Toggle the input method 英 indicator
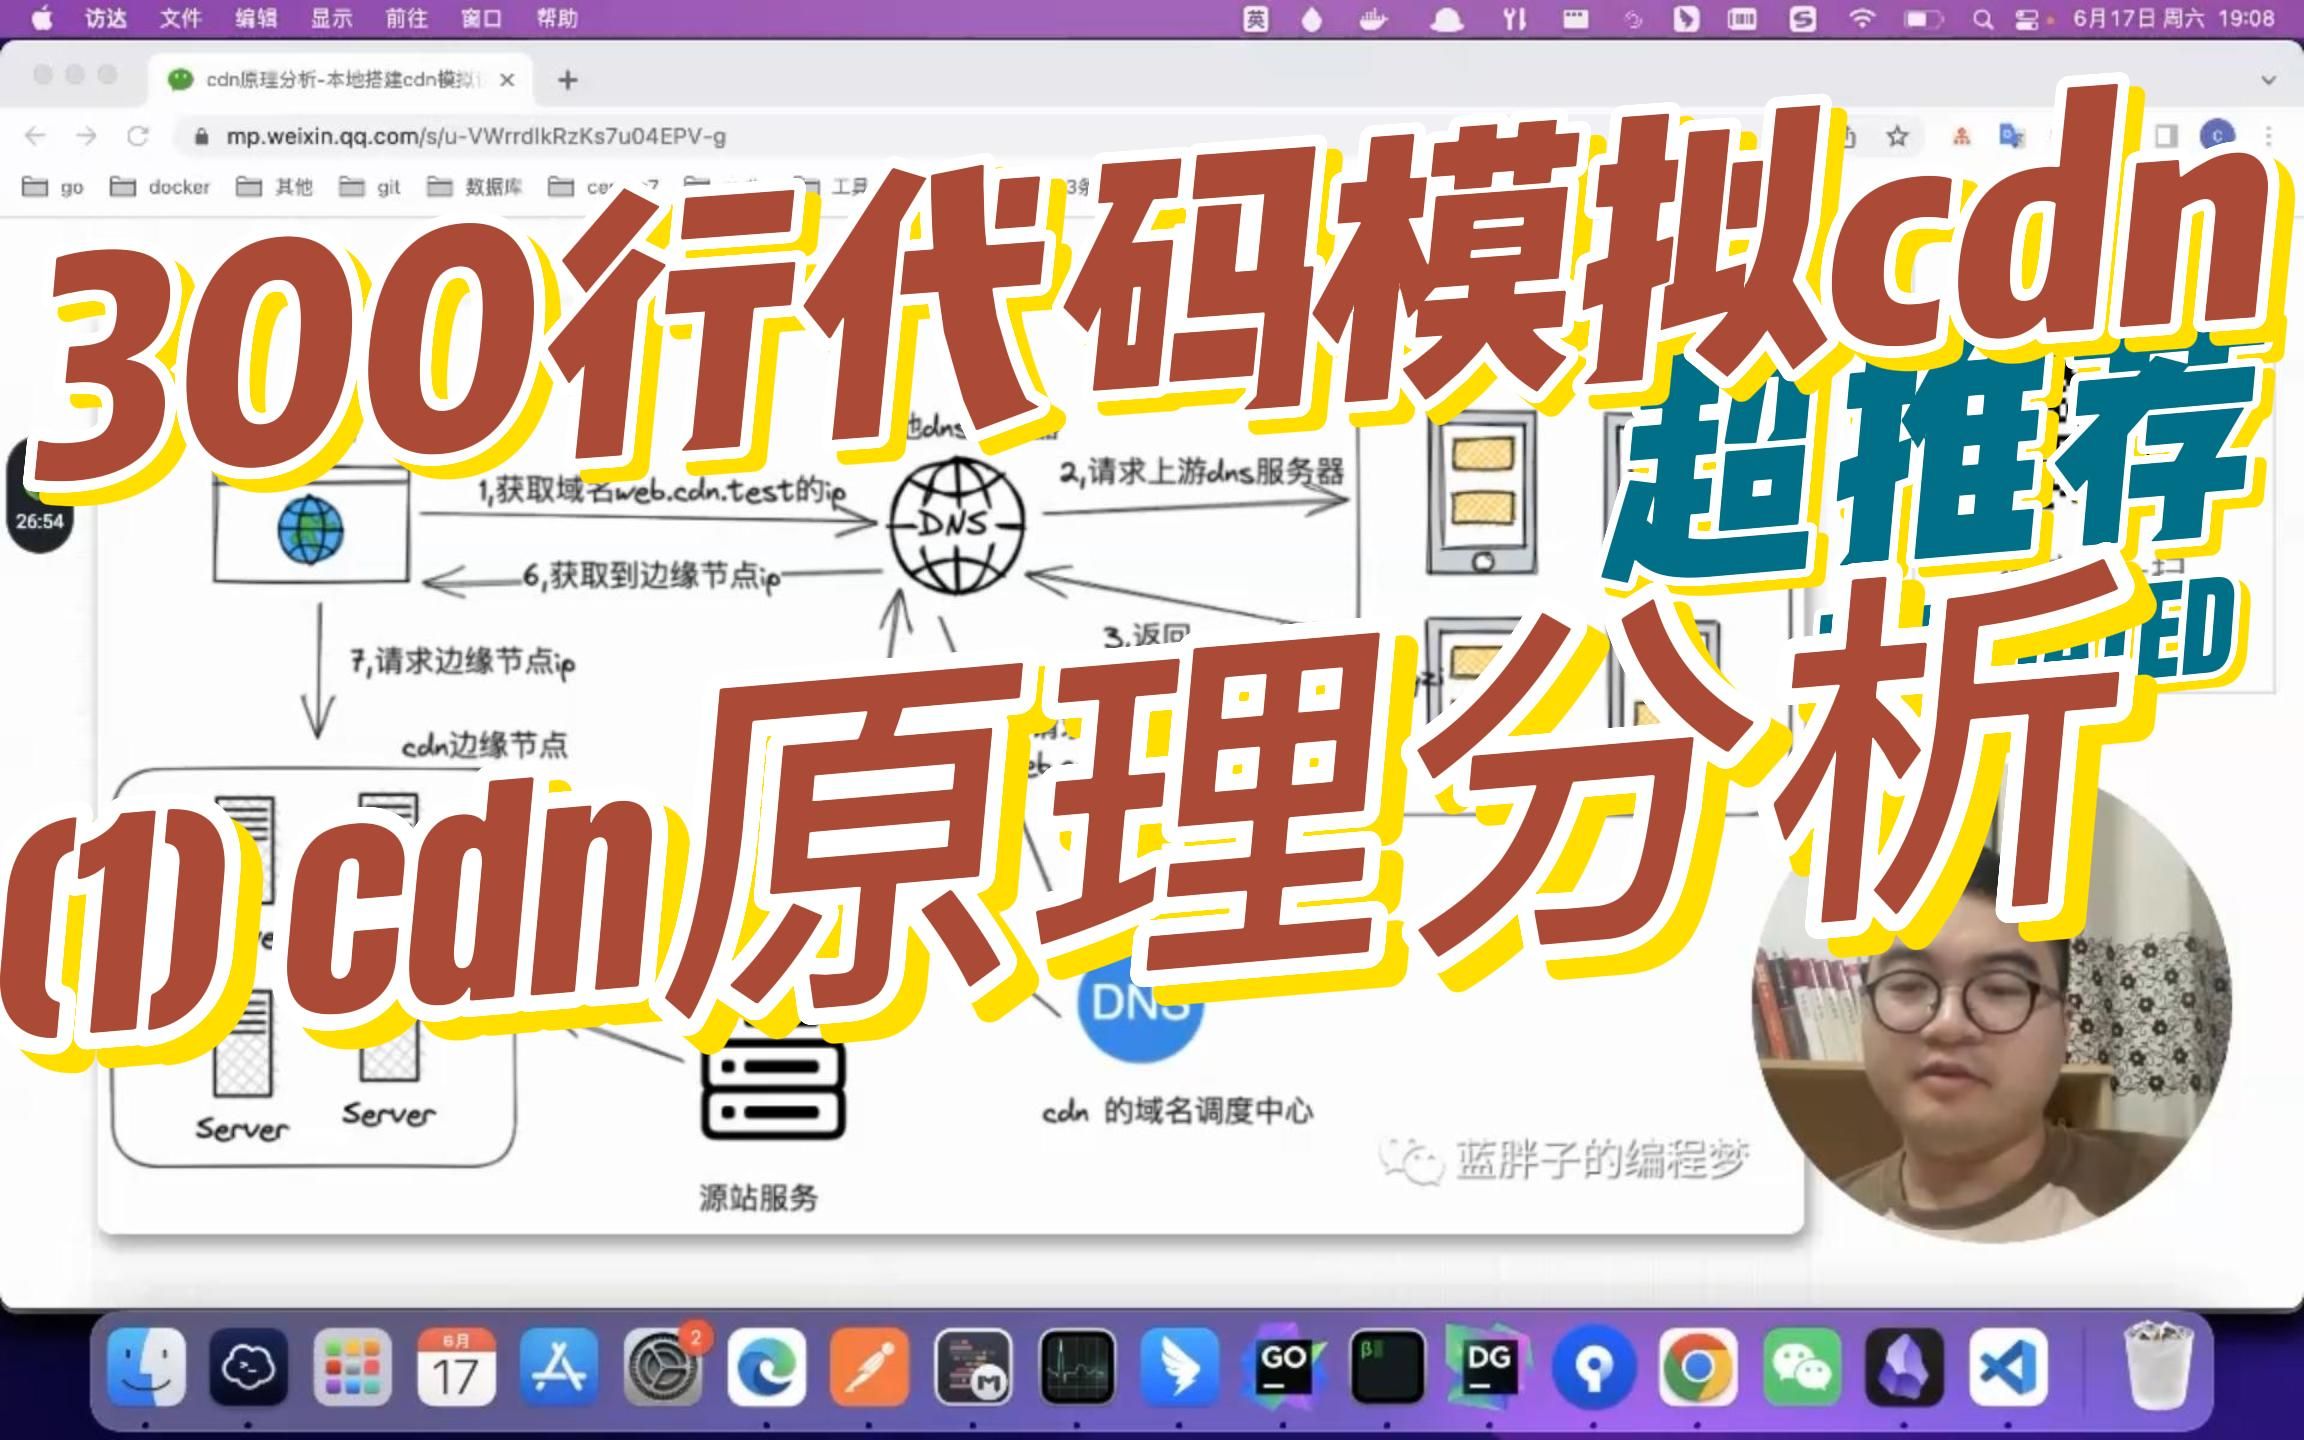The height and width of the screenshot is (1440, 2304). pos(1256,19)
